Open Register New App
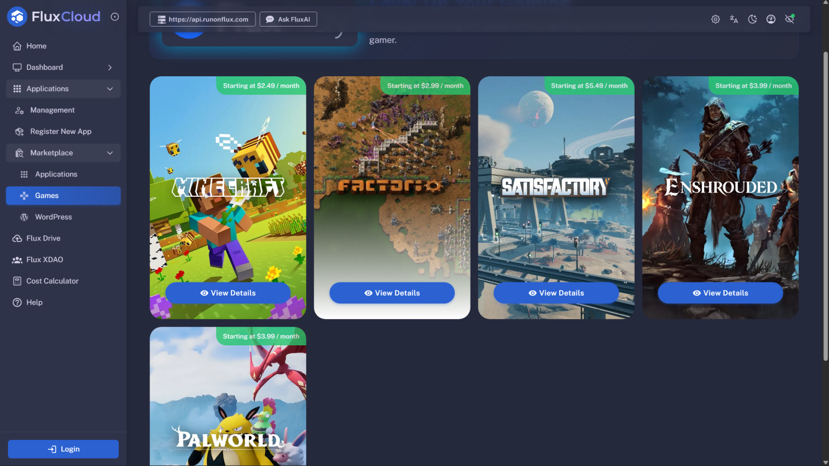829x466 pixels. point(63,132)
